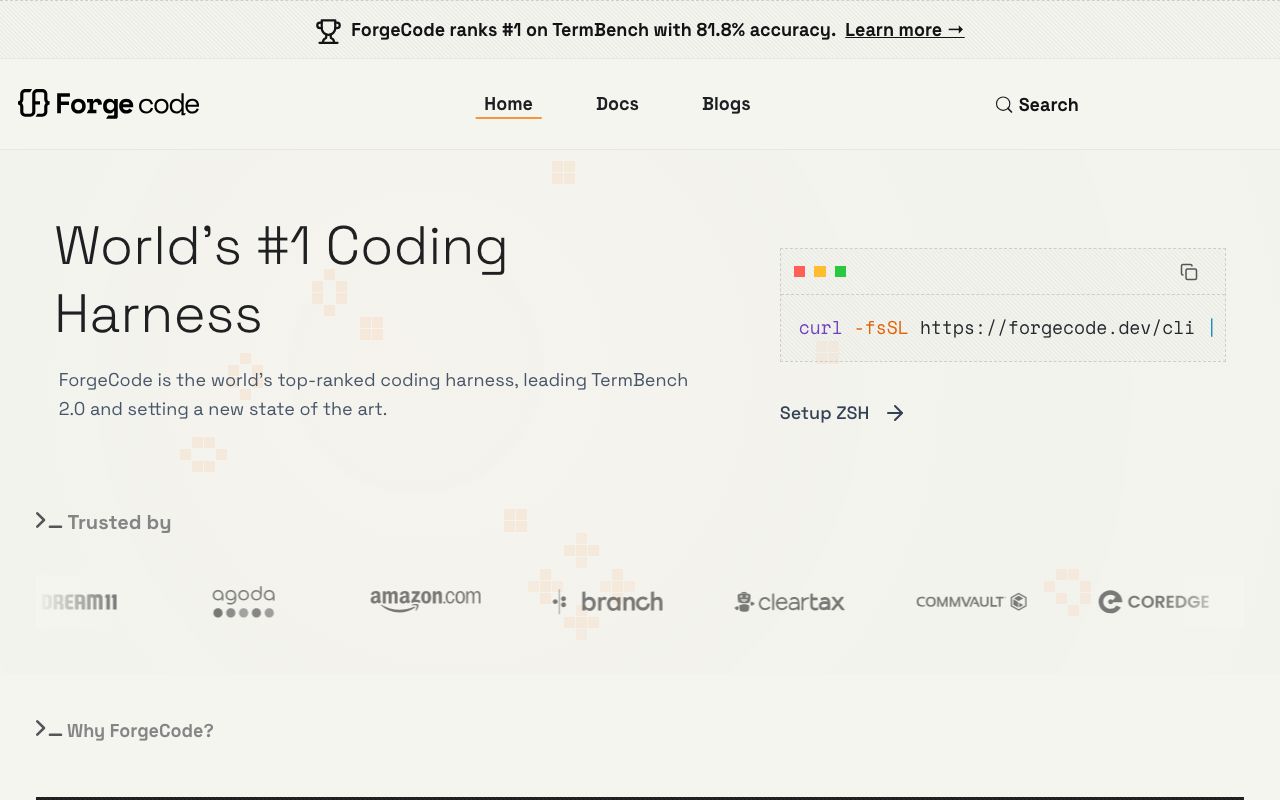Image resolution: width=1280 pixels, height=800 pixels.
Task: Click the magnifier search icon
Action: tap(1004, 105)
